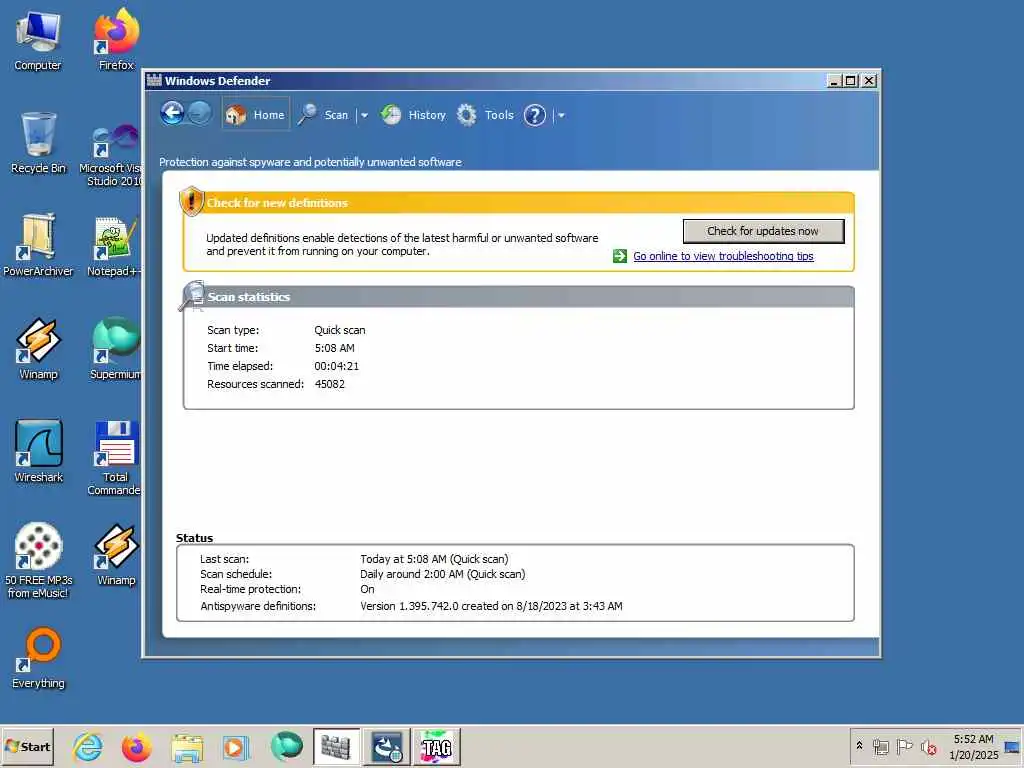
Task: Select the antispyware definitions version text
Action: (x=491, y=606)
